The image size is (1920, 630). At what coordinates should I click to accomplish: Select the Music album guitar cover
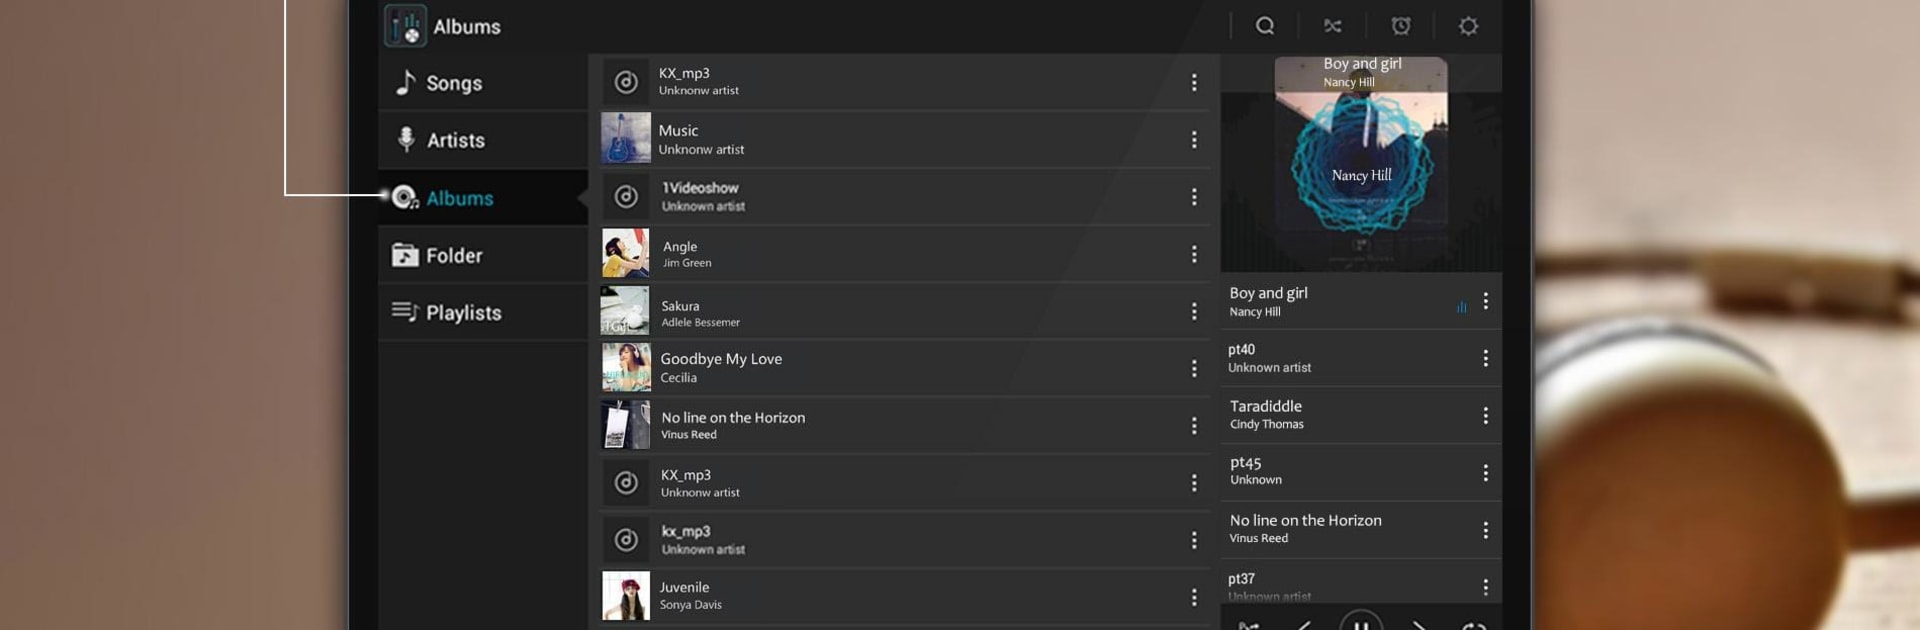click(x=626, y=138)
